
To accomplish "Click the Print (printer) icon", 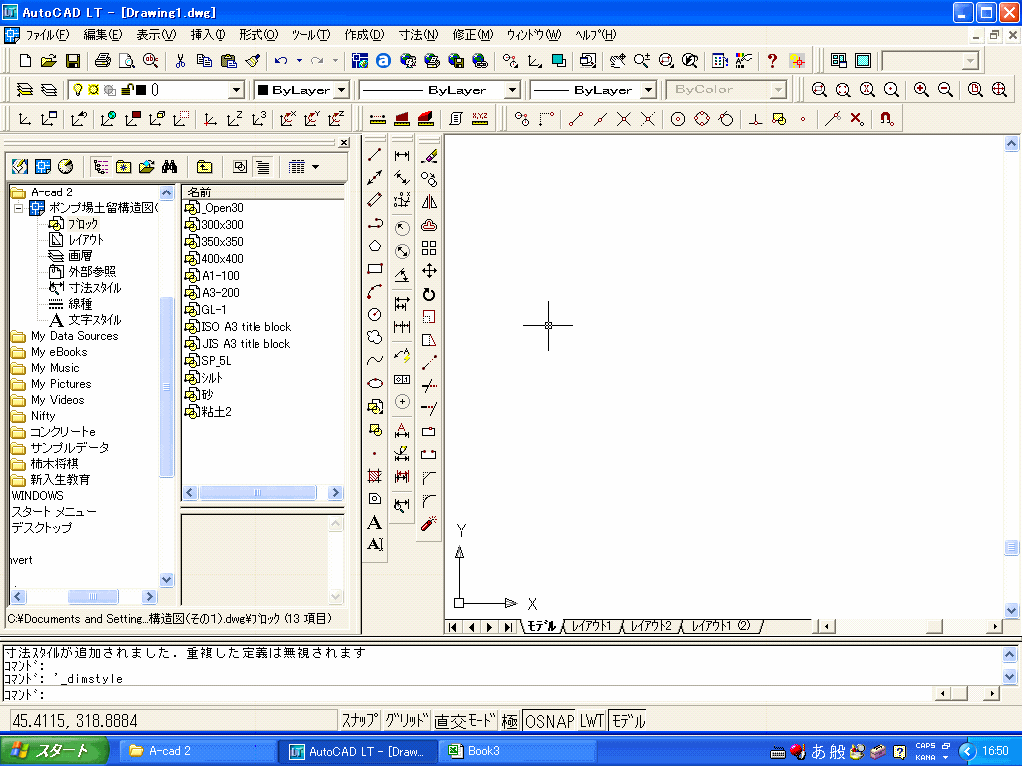I will coord(102,61).
